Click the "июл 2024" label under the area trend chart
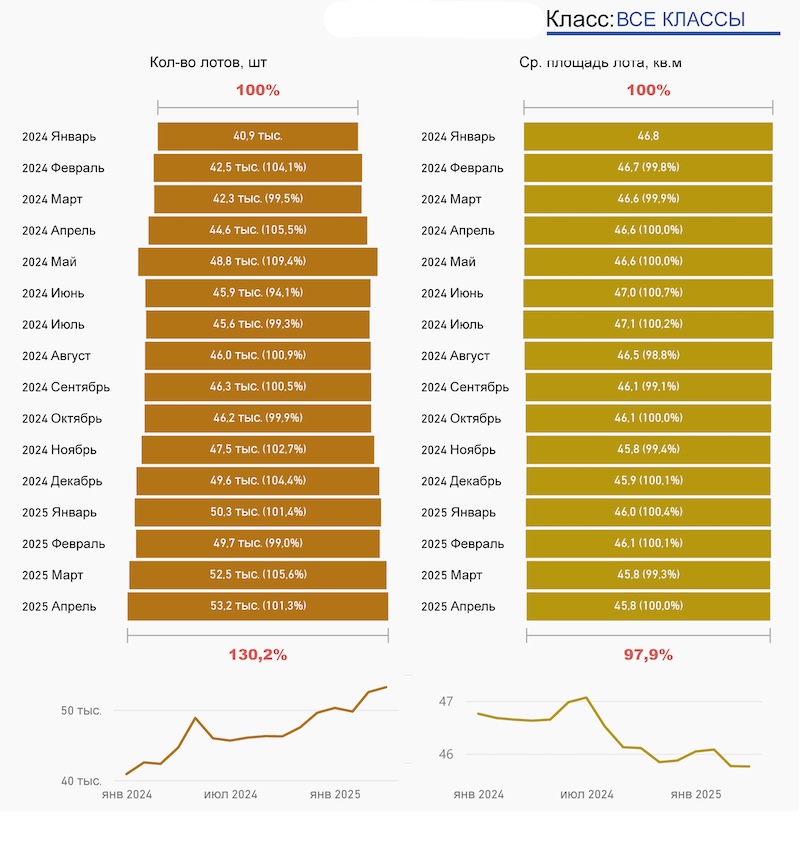Screen dimensions: 800x841 coord(587,794)
